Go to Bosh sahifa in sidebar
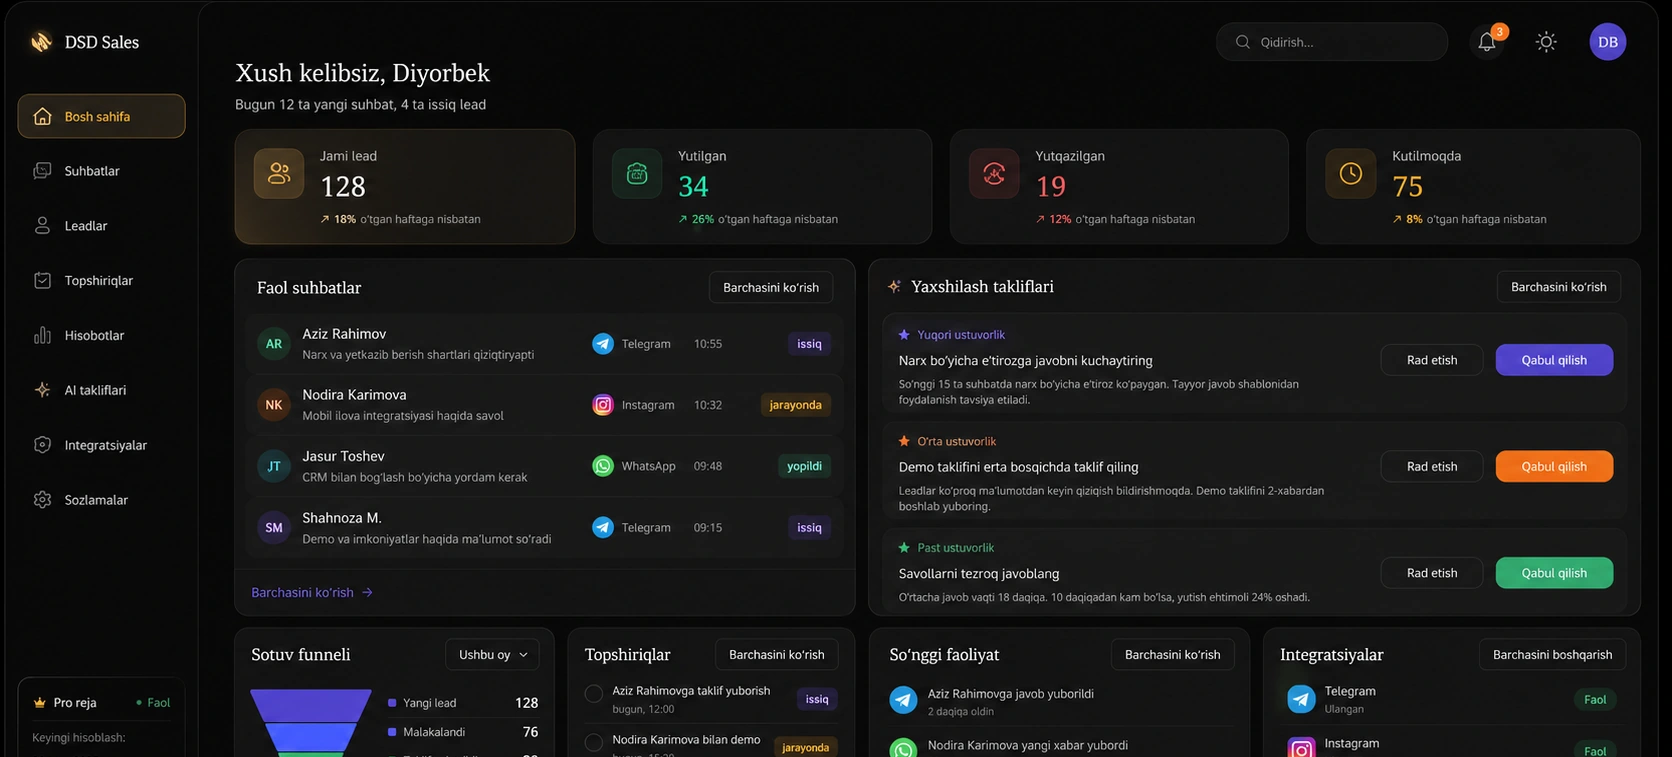 (x=101, y=116)
